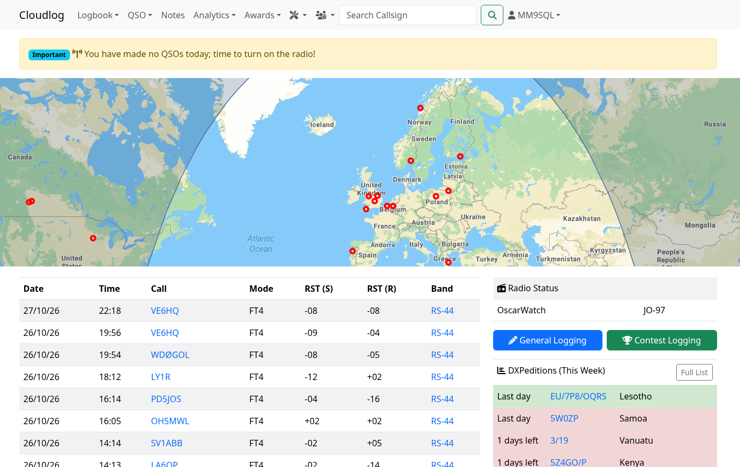This screenshot has height=467, width=740.
Task: Click the OscarWatch radio status entry
Action: click(x=521, y=310)
